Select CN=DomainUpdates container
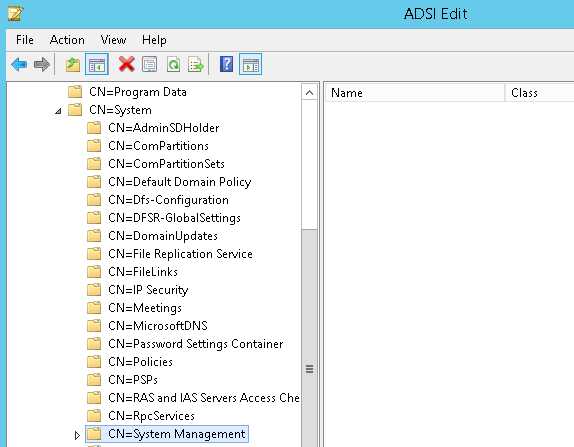The width and height of the screenshot is (574, 447). [x=163, y=236]
